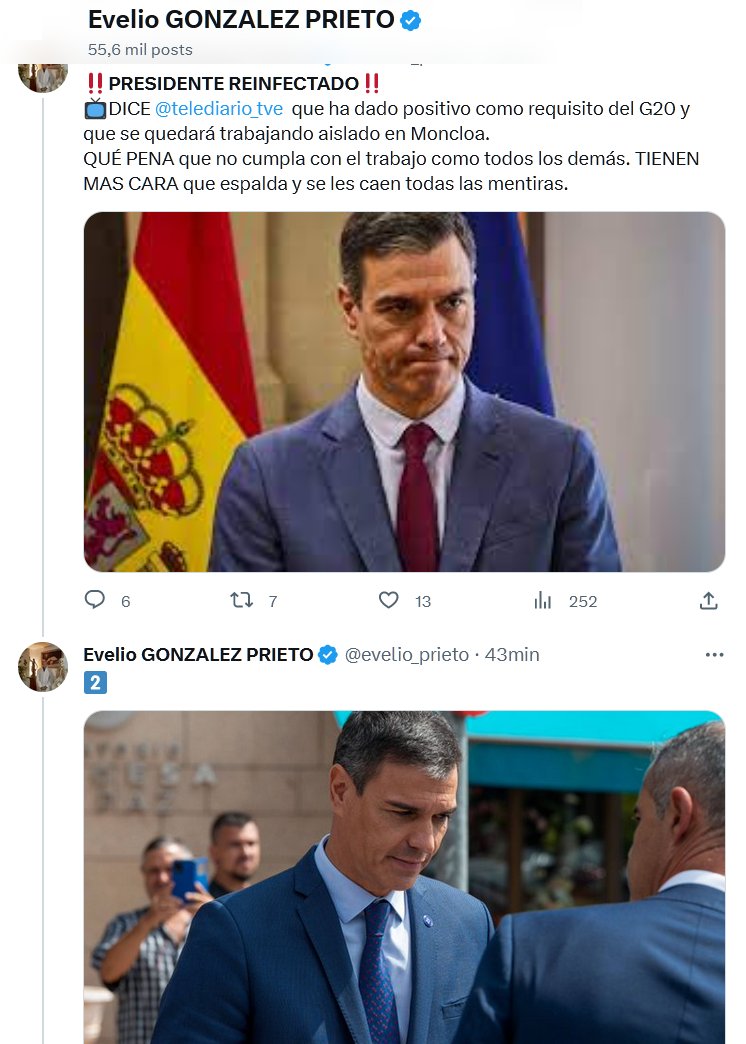Click author name on the 43min post

(198, 655)
